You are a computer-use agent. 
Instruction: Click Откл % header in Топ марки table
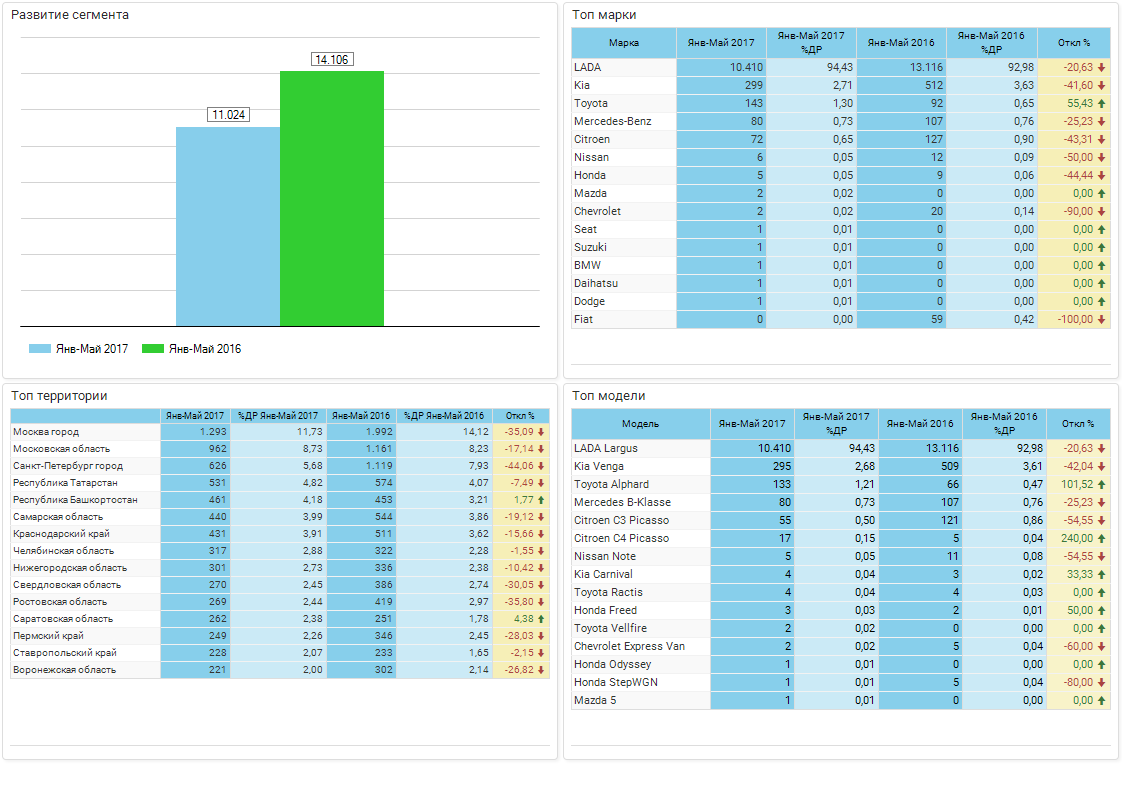click(x=1074, y=43)
